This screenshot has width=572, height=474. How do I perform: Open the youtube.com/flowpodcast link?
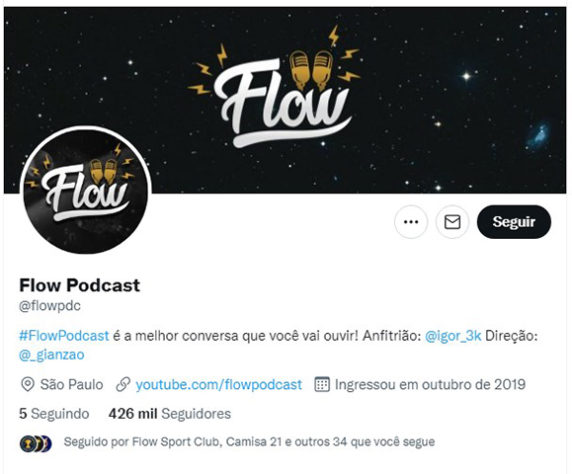coord(219,385)
